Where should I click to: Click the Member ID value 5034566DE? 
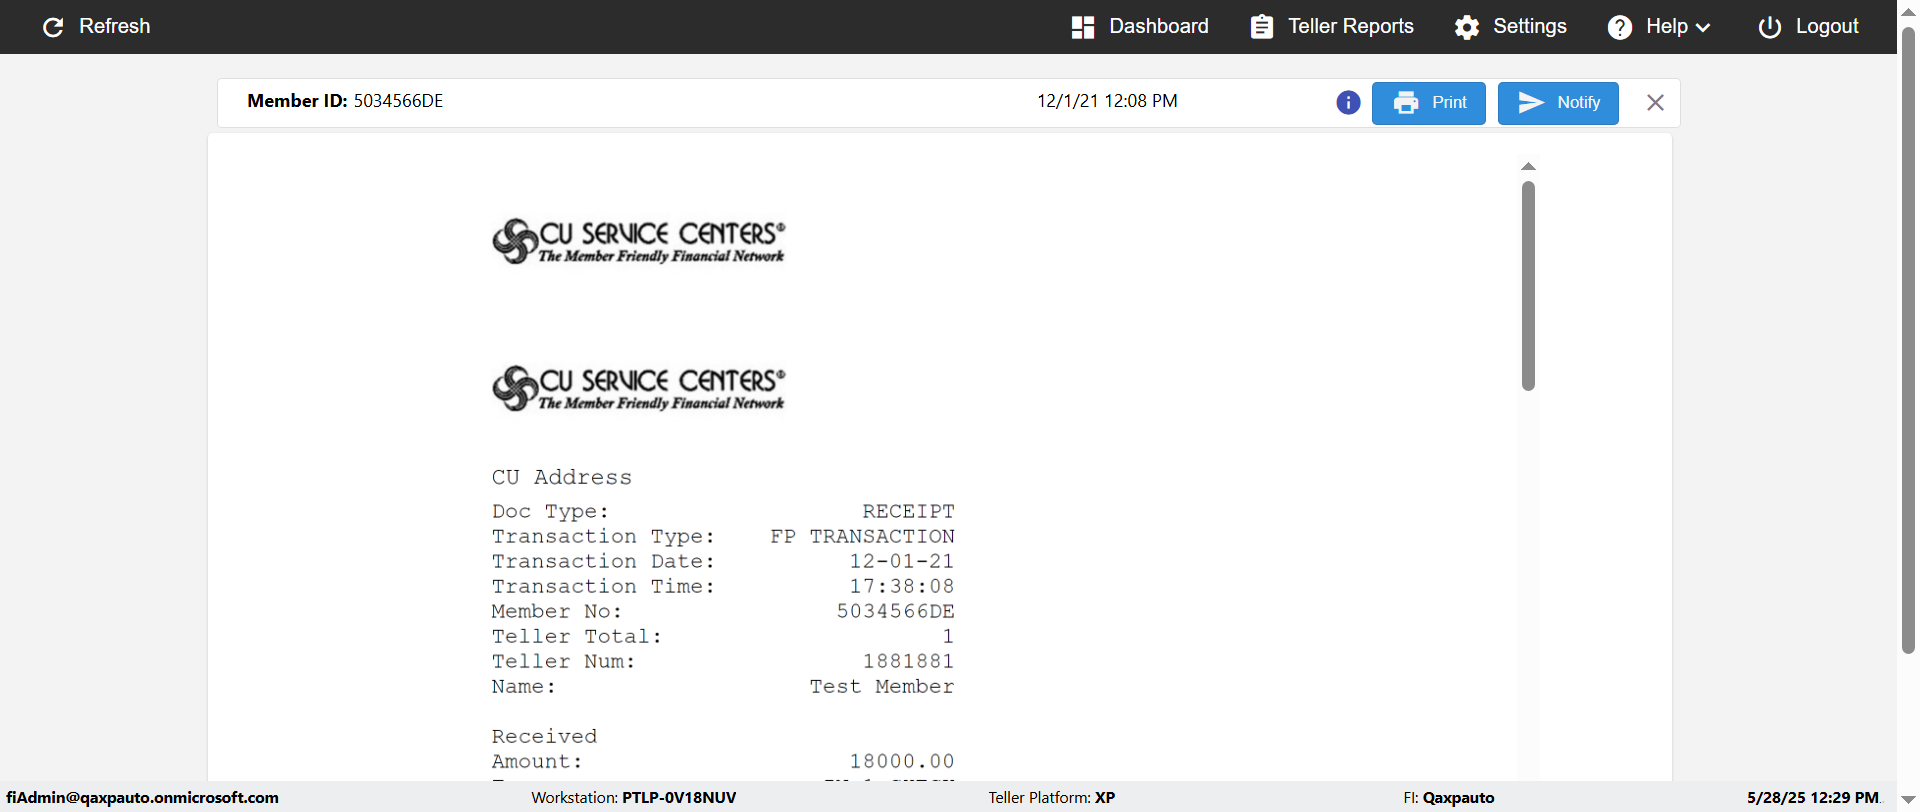point(398,101)
